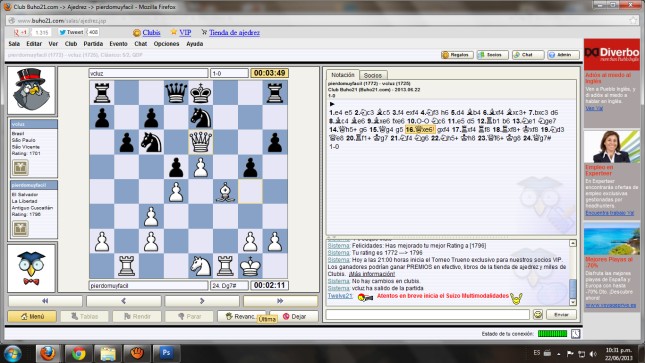The image size is (645, 363).
Task: Switch to the Socios tab
Action: point(373,75)
